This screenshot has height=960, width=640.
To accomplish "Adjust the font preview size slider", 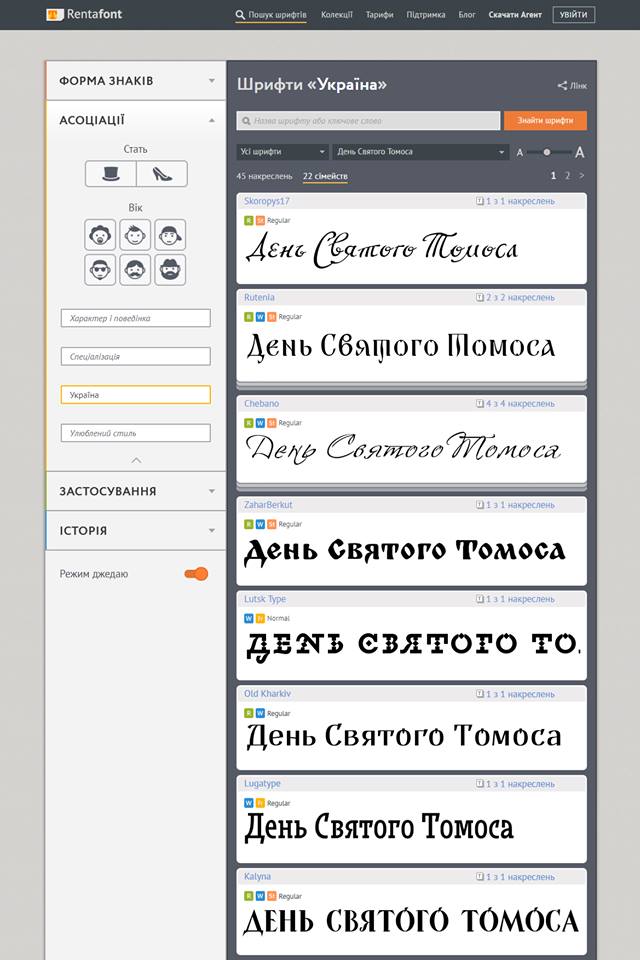I will (x=547, y=152).
